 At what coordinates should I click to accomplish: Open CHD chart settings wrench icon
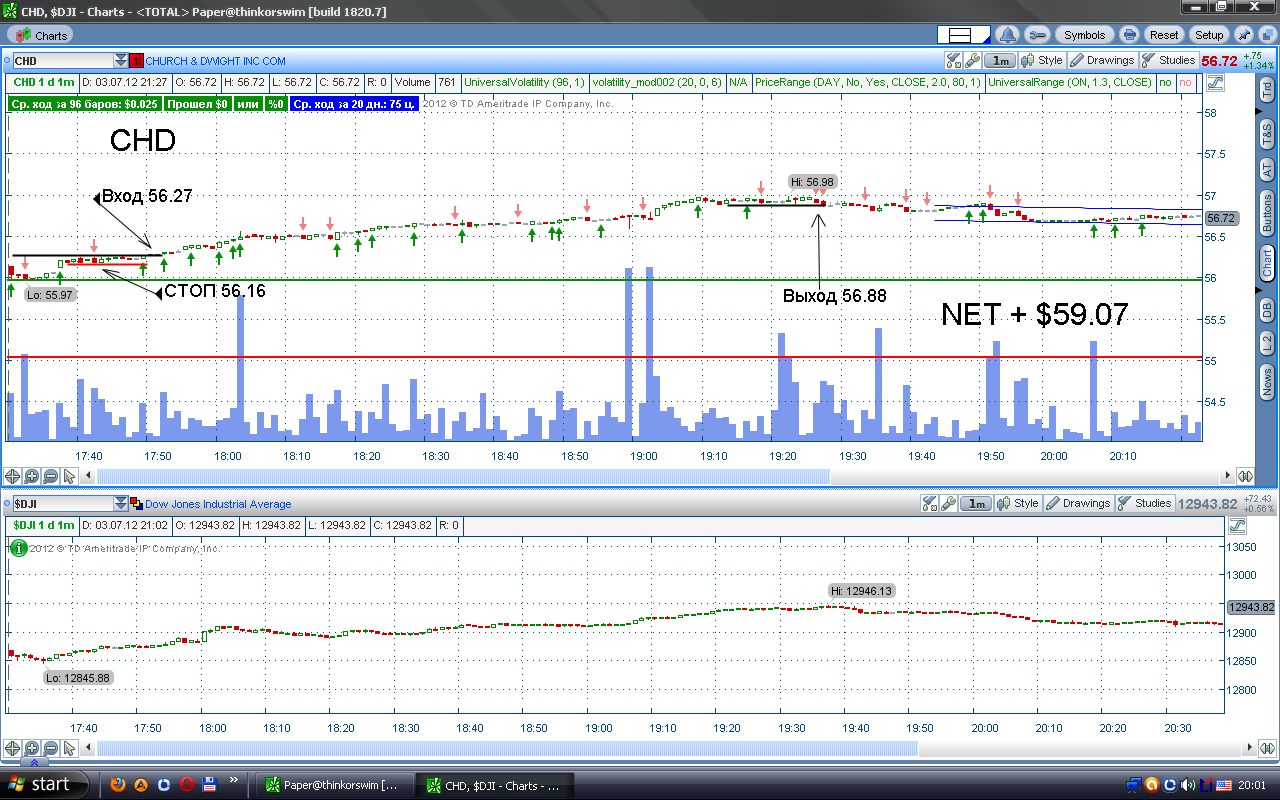(x=972, y=61)
